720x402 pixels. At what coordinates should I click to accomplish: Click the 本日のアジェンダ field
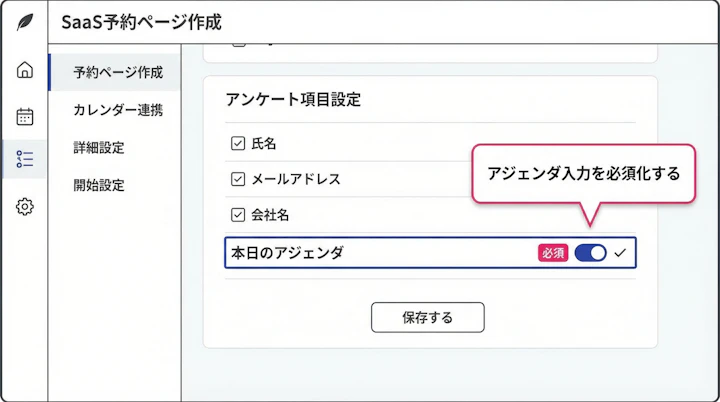tap(430, 253)
